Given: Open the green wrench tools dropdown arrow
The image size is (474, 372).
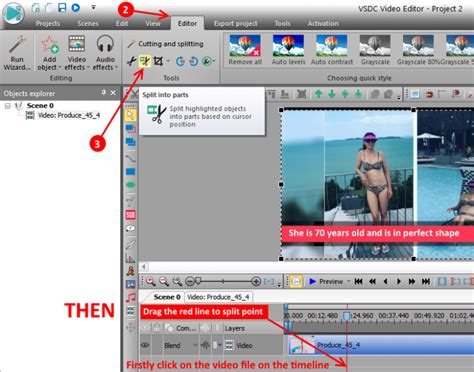Looking at the screenshot, I should pos(214,61).
